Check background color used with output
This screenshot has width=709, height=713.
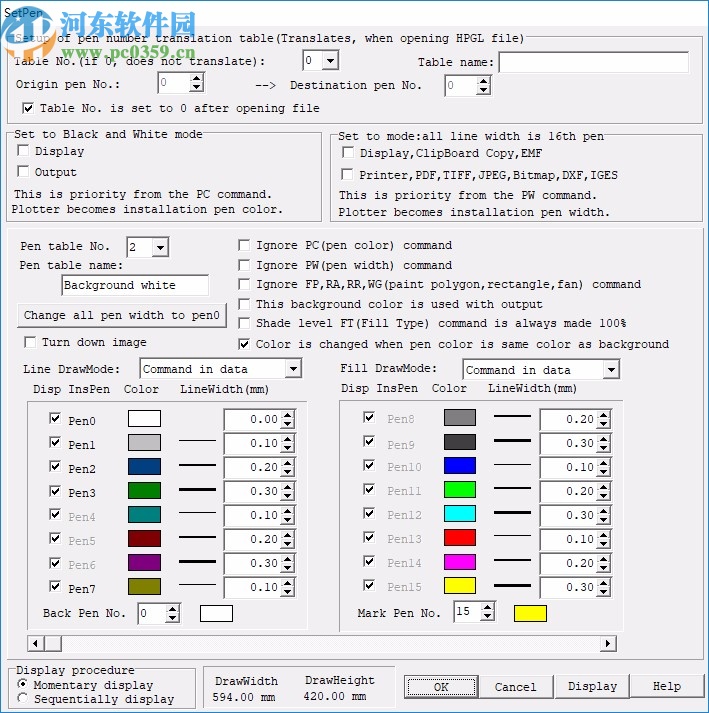click(244, 304)
